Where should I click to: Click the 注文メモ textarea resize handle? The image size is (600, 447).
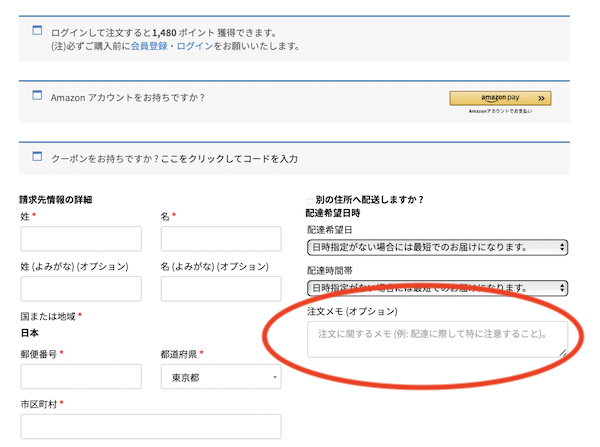pos(563,353)
